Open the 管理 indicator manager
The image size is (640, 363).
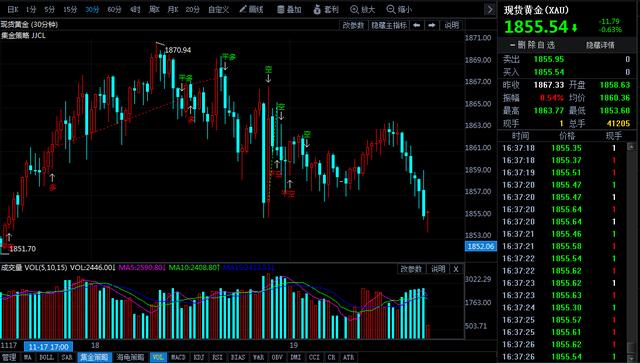(9, 357)
